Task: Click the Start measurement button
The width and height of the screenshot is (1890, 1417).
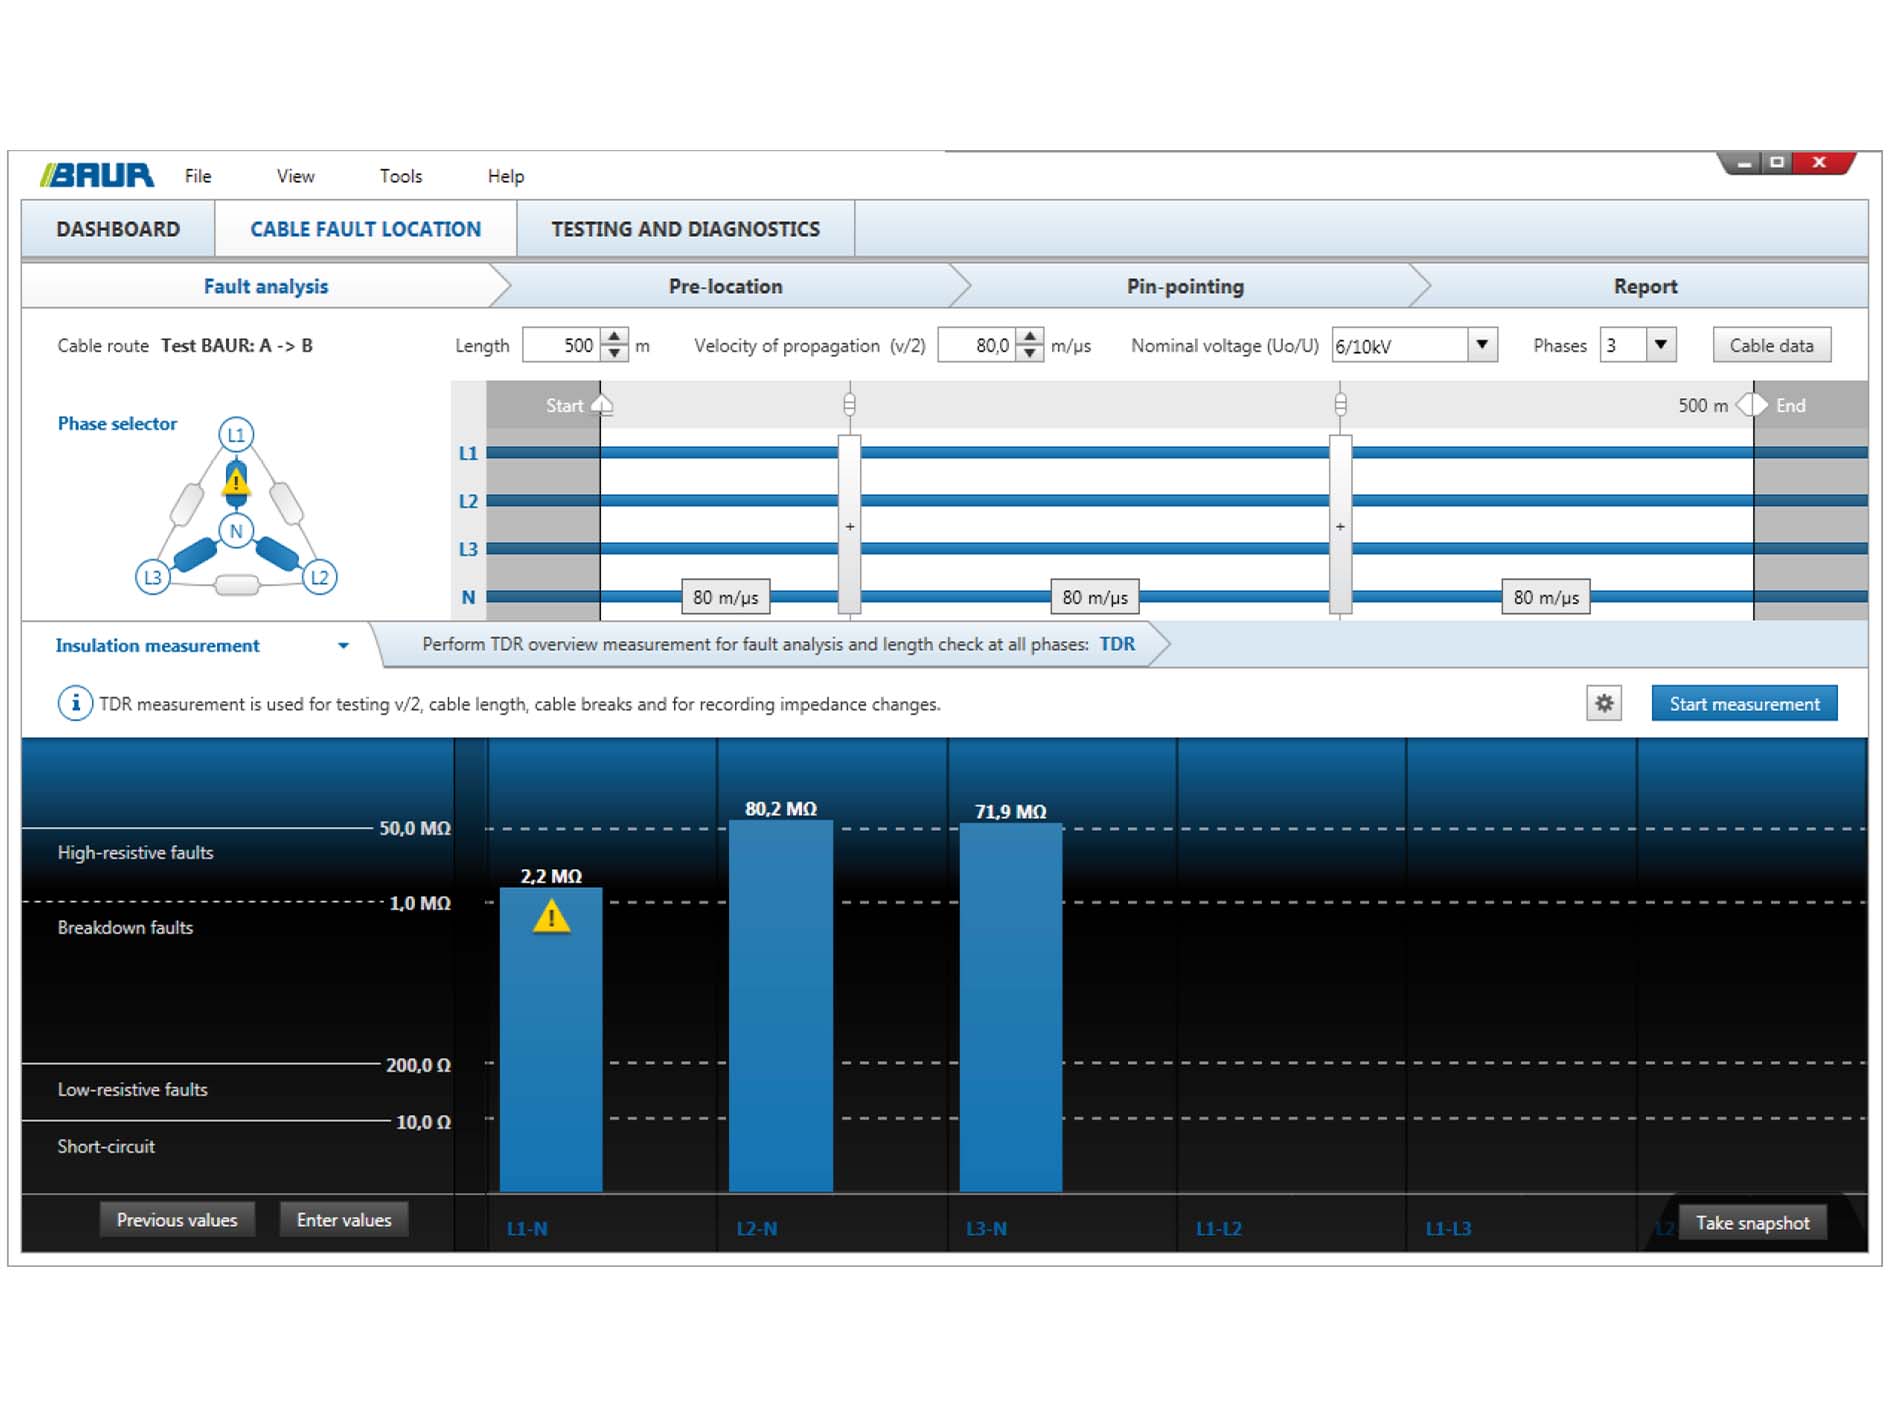Action: 1744,703
